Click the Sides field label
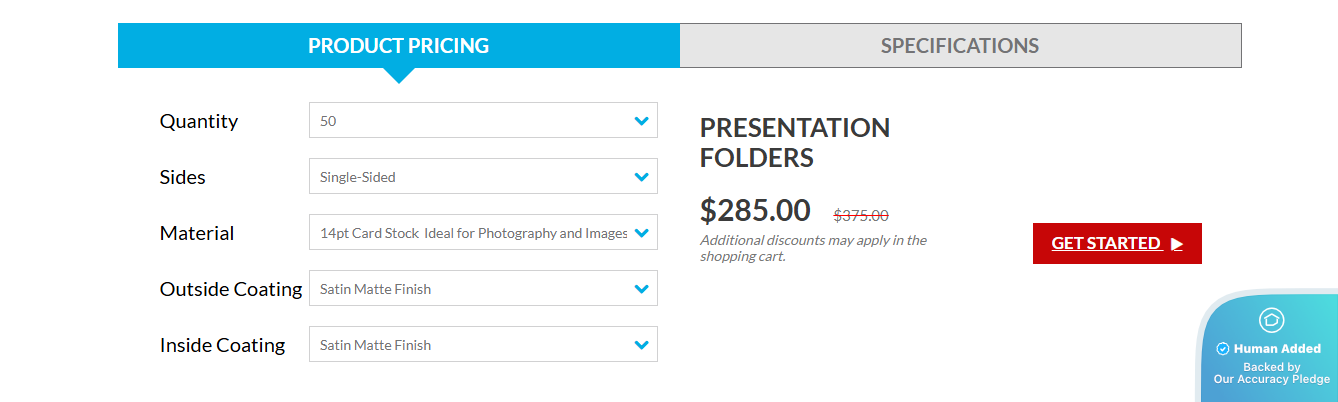1338x402 pixels. (182, 177)
